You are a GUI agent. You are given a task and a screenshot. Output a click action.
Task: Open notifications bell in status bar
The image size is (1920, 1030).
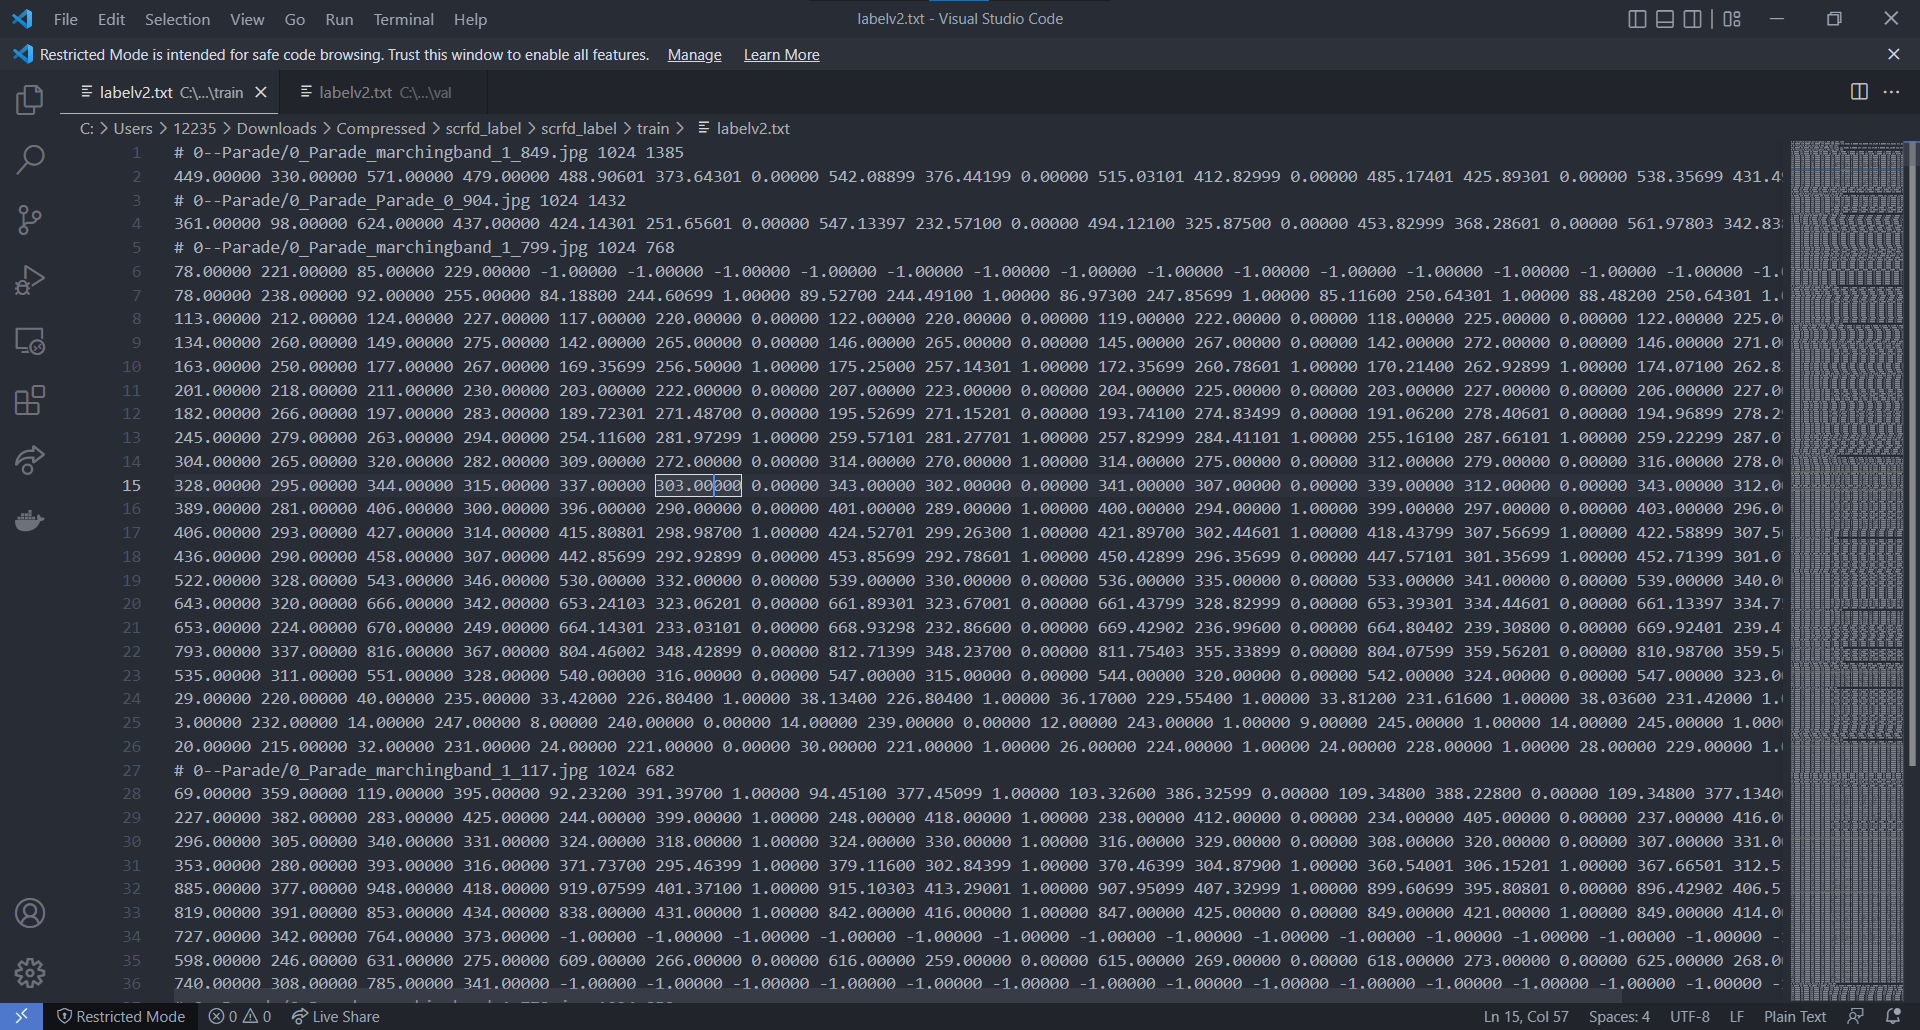click(x=1892, y=1016)
